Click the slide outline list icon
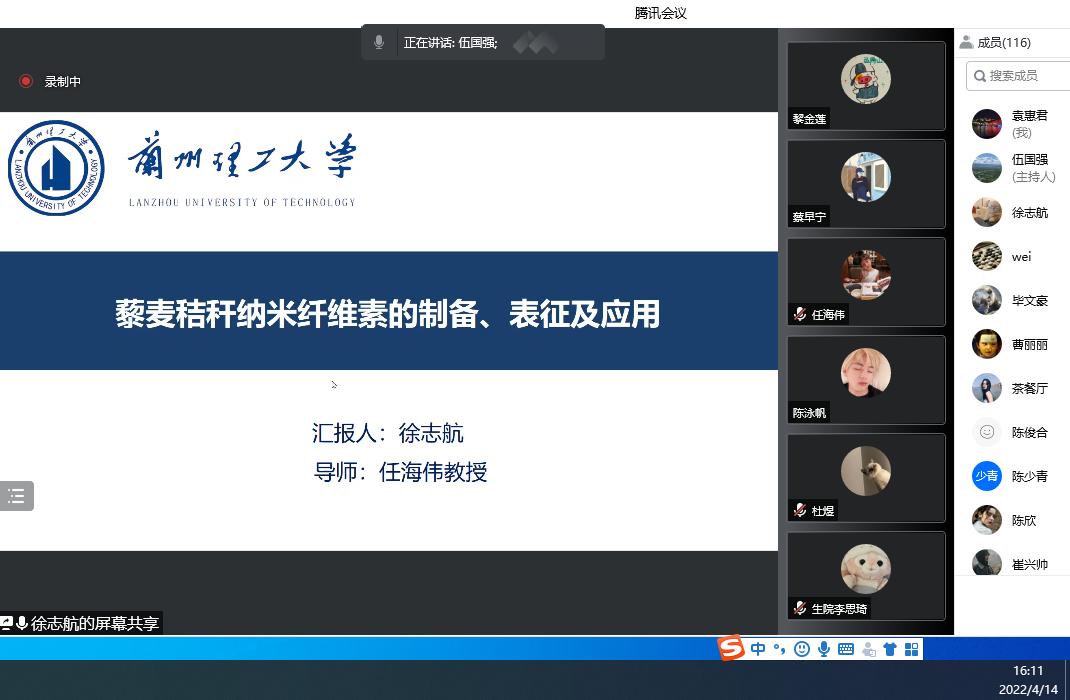 [x=16, y=496]
